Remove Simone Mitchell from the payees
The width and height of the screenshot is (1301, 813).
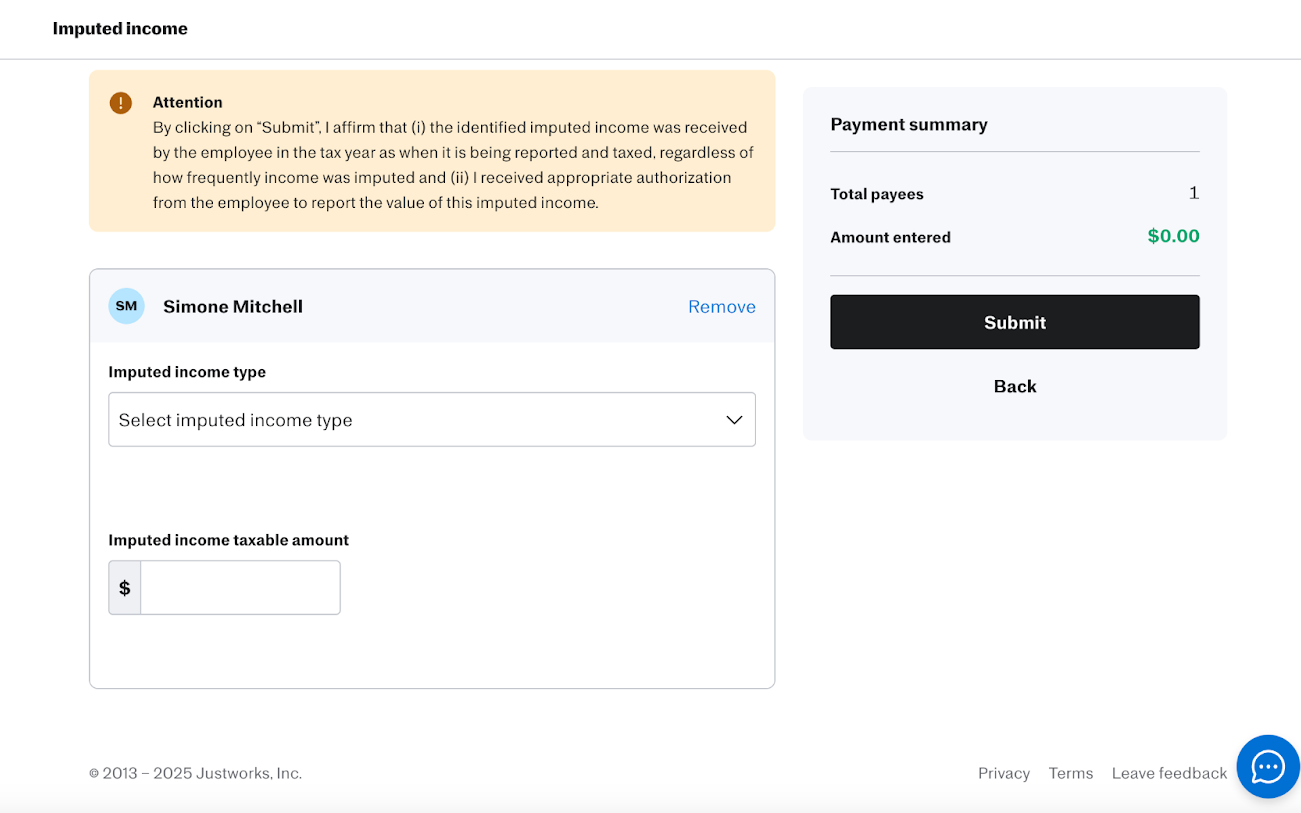click(721, 307)
